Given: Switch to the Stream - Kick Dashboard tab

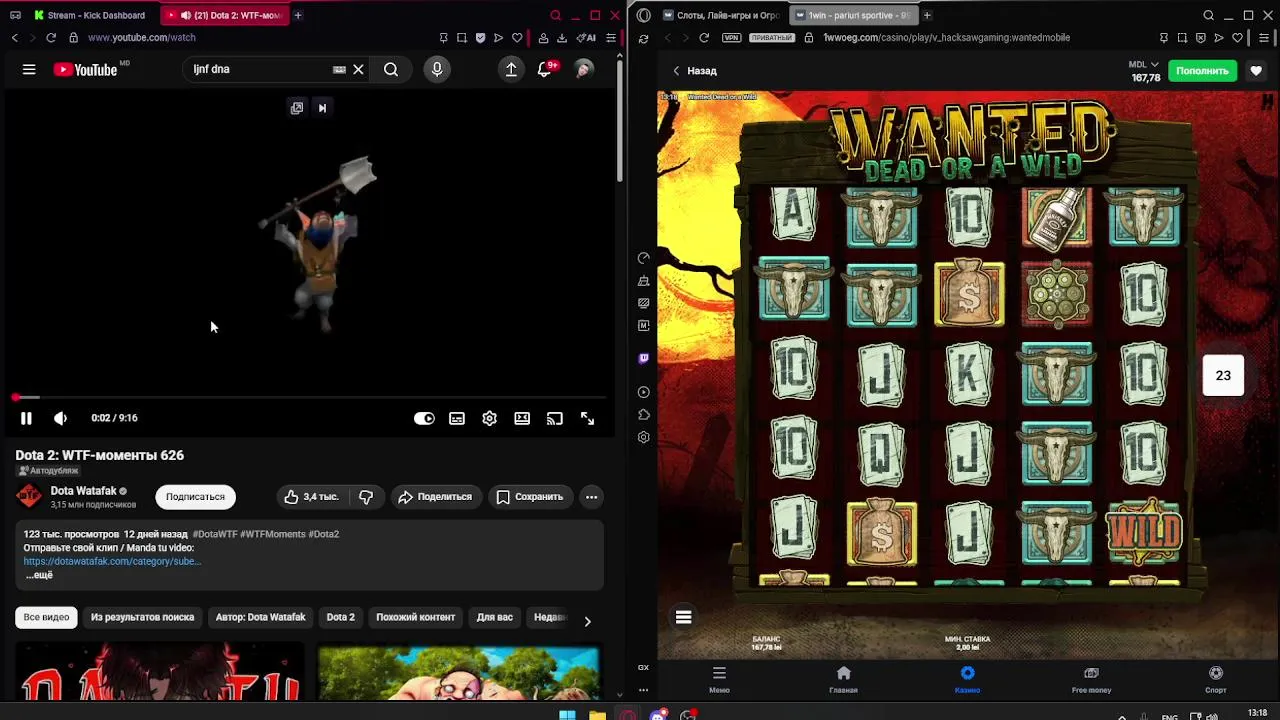Looking at the screenshot, I should pyautogui.click(x=90, y=15).
